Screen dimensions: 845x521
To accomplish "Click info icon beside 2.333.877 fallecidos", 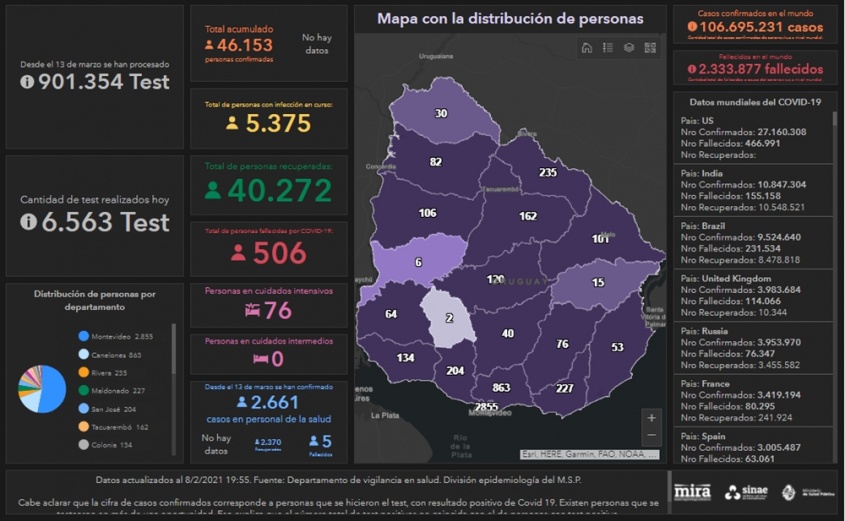I will (x=692, y=70).
